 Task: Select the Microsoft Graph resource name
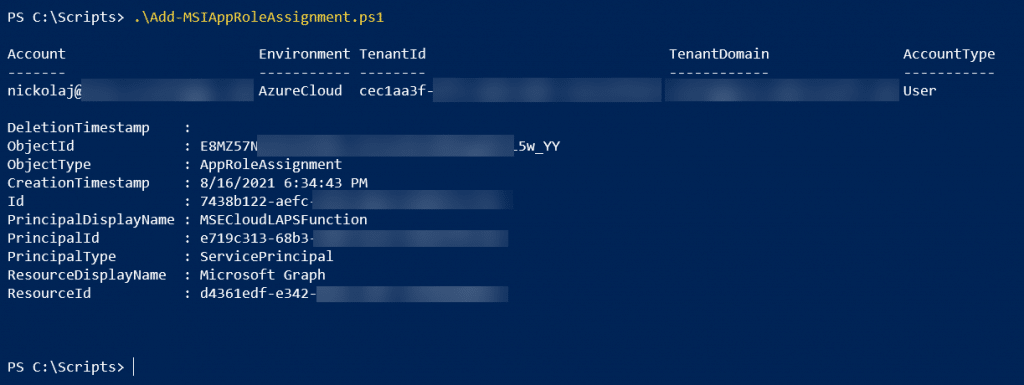263,275
